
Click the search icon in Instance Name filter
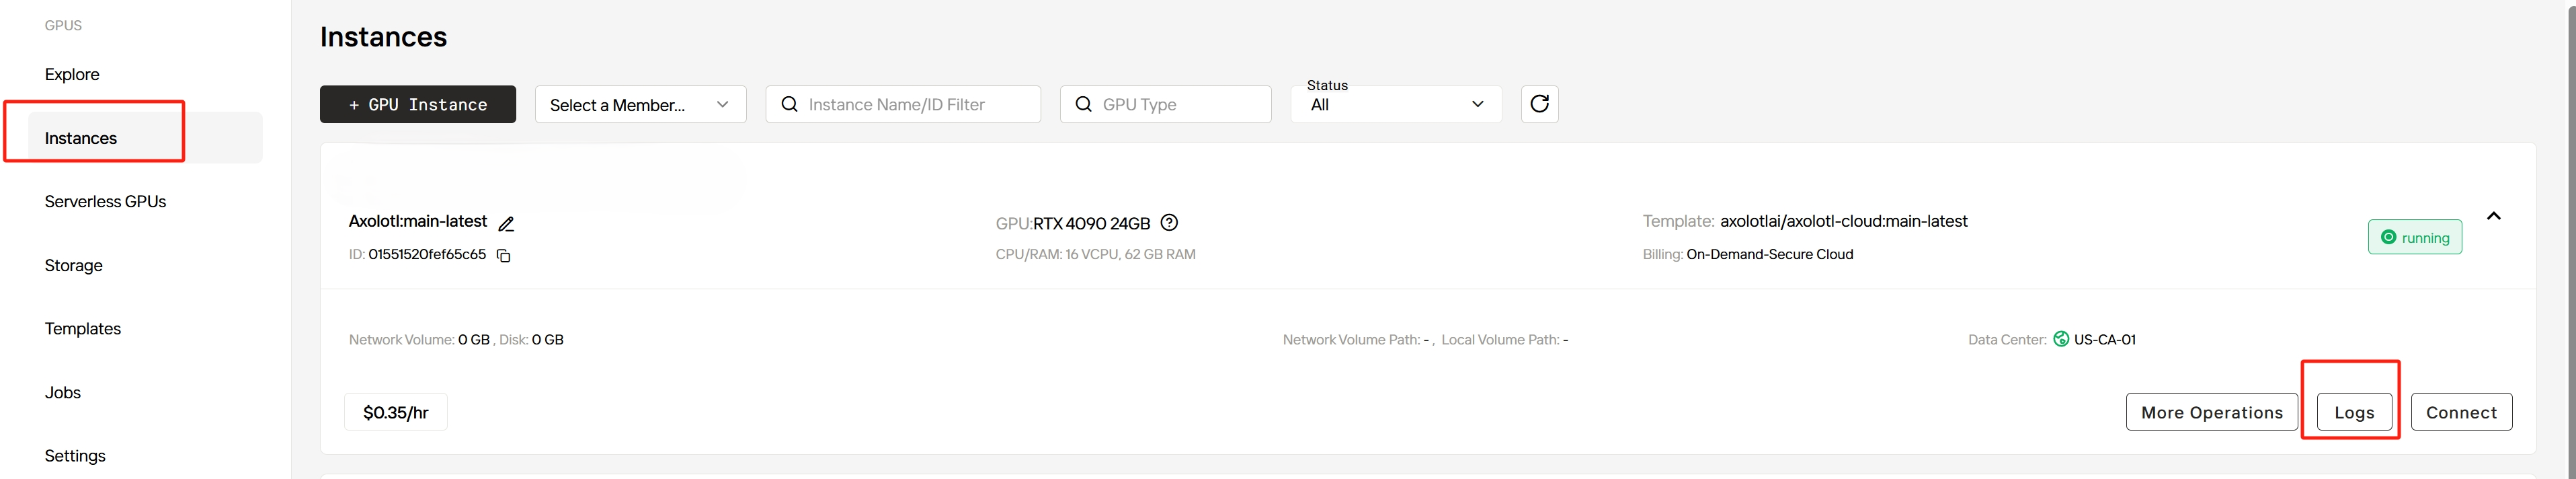[x=789, y=104]
